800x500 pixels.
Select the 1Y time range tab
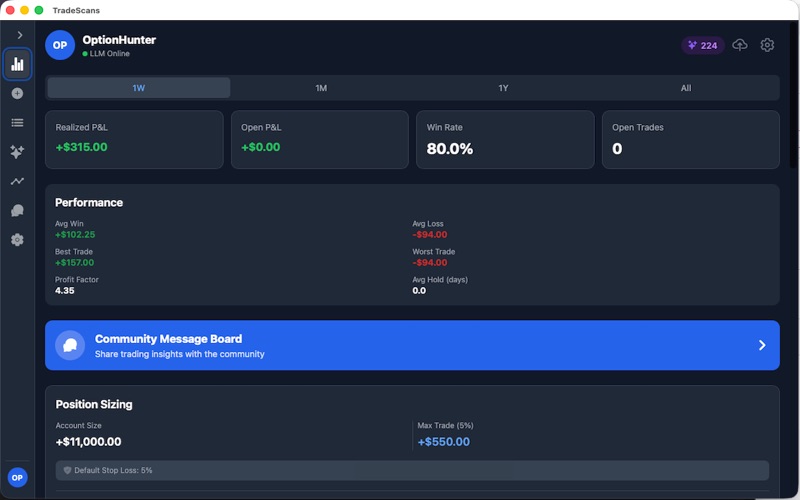[504, 88]
